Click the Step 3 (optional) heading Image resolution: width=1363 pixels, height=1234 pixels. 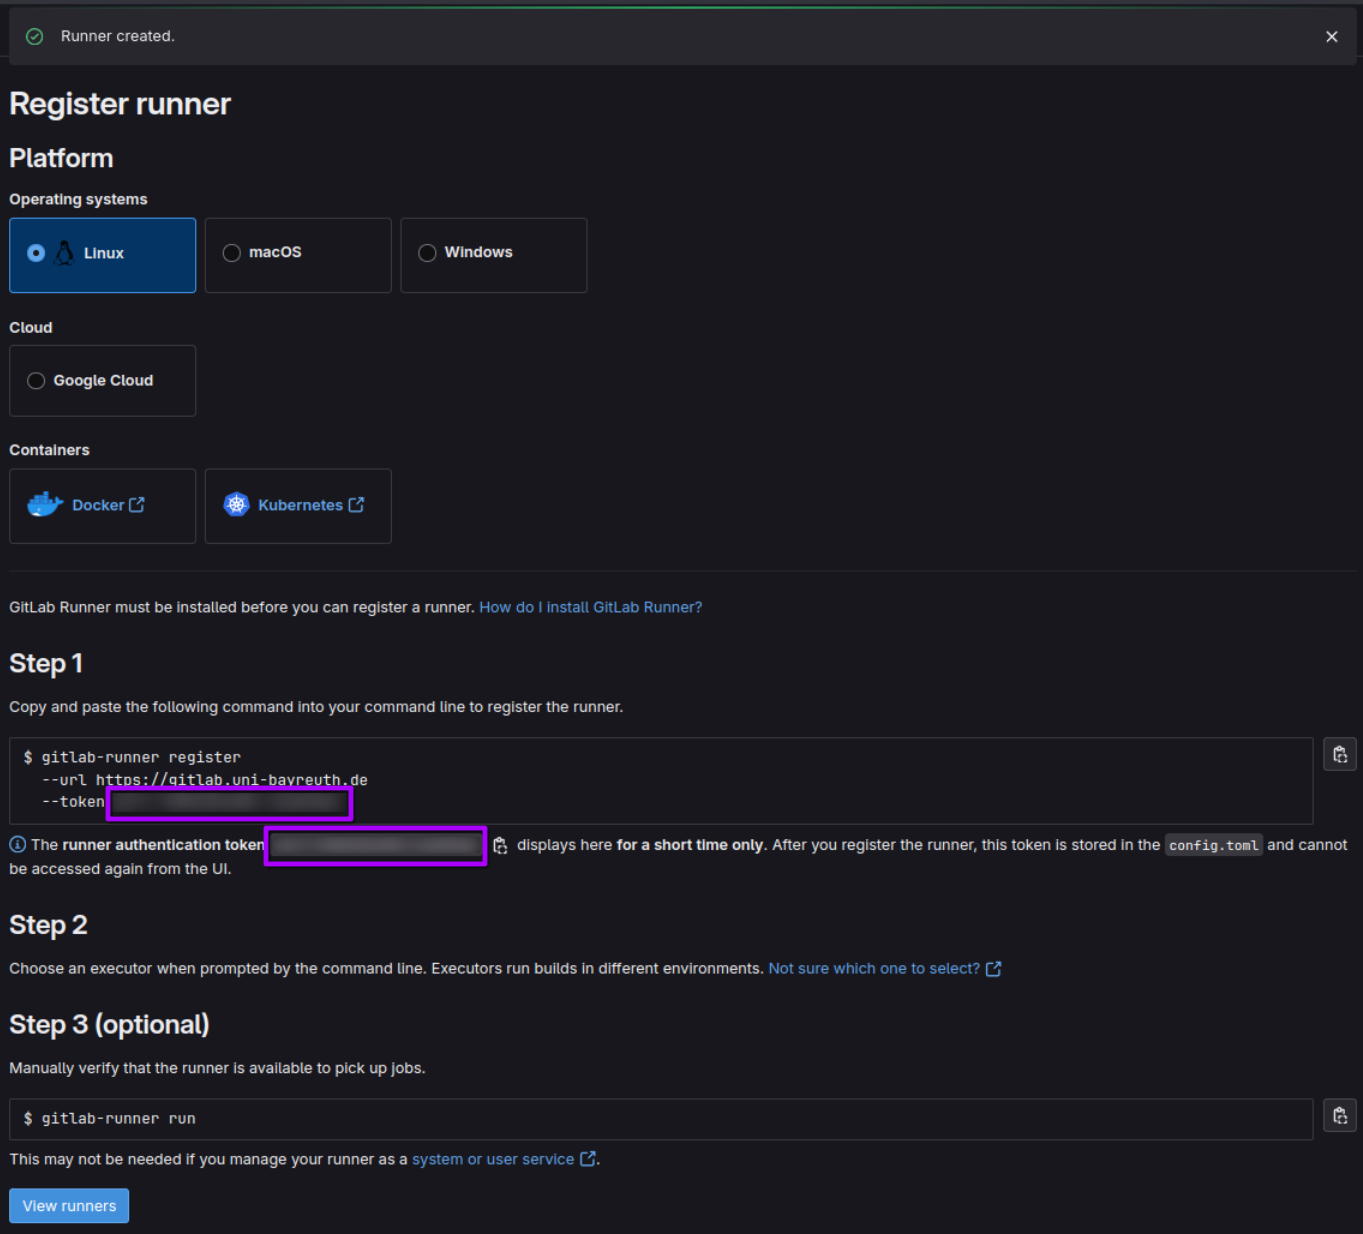tap(109, 1025)
